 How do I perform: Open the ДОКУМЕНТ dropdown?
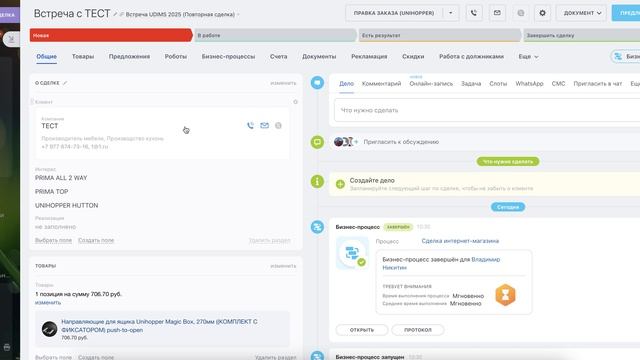click(x=582, y=13)
